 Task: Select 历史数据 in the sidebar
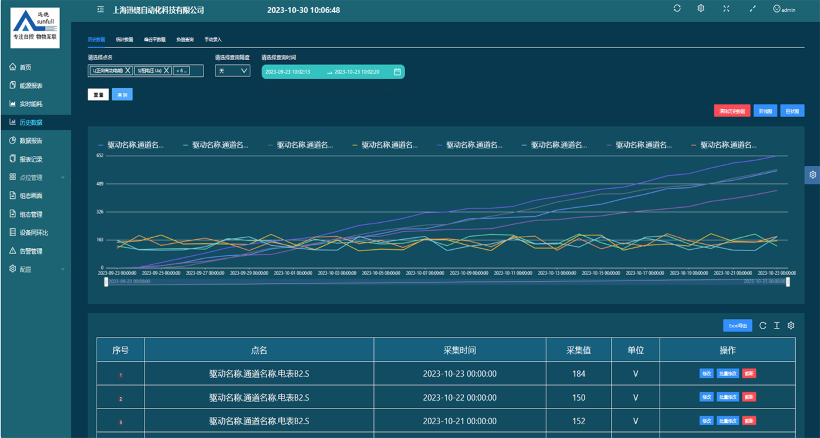click(35, 122)
